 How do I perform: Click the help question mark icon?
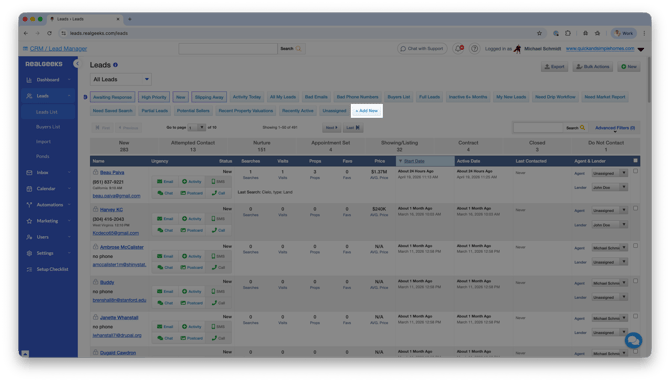474,49
